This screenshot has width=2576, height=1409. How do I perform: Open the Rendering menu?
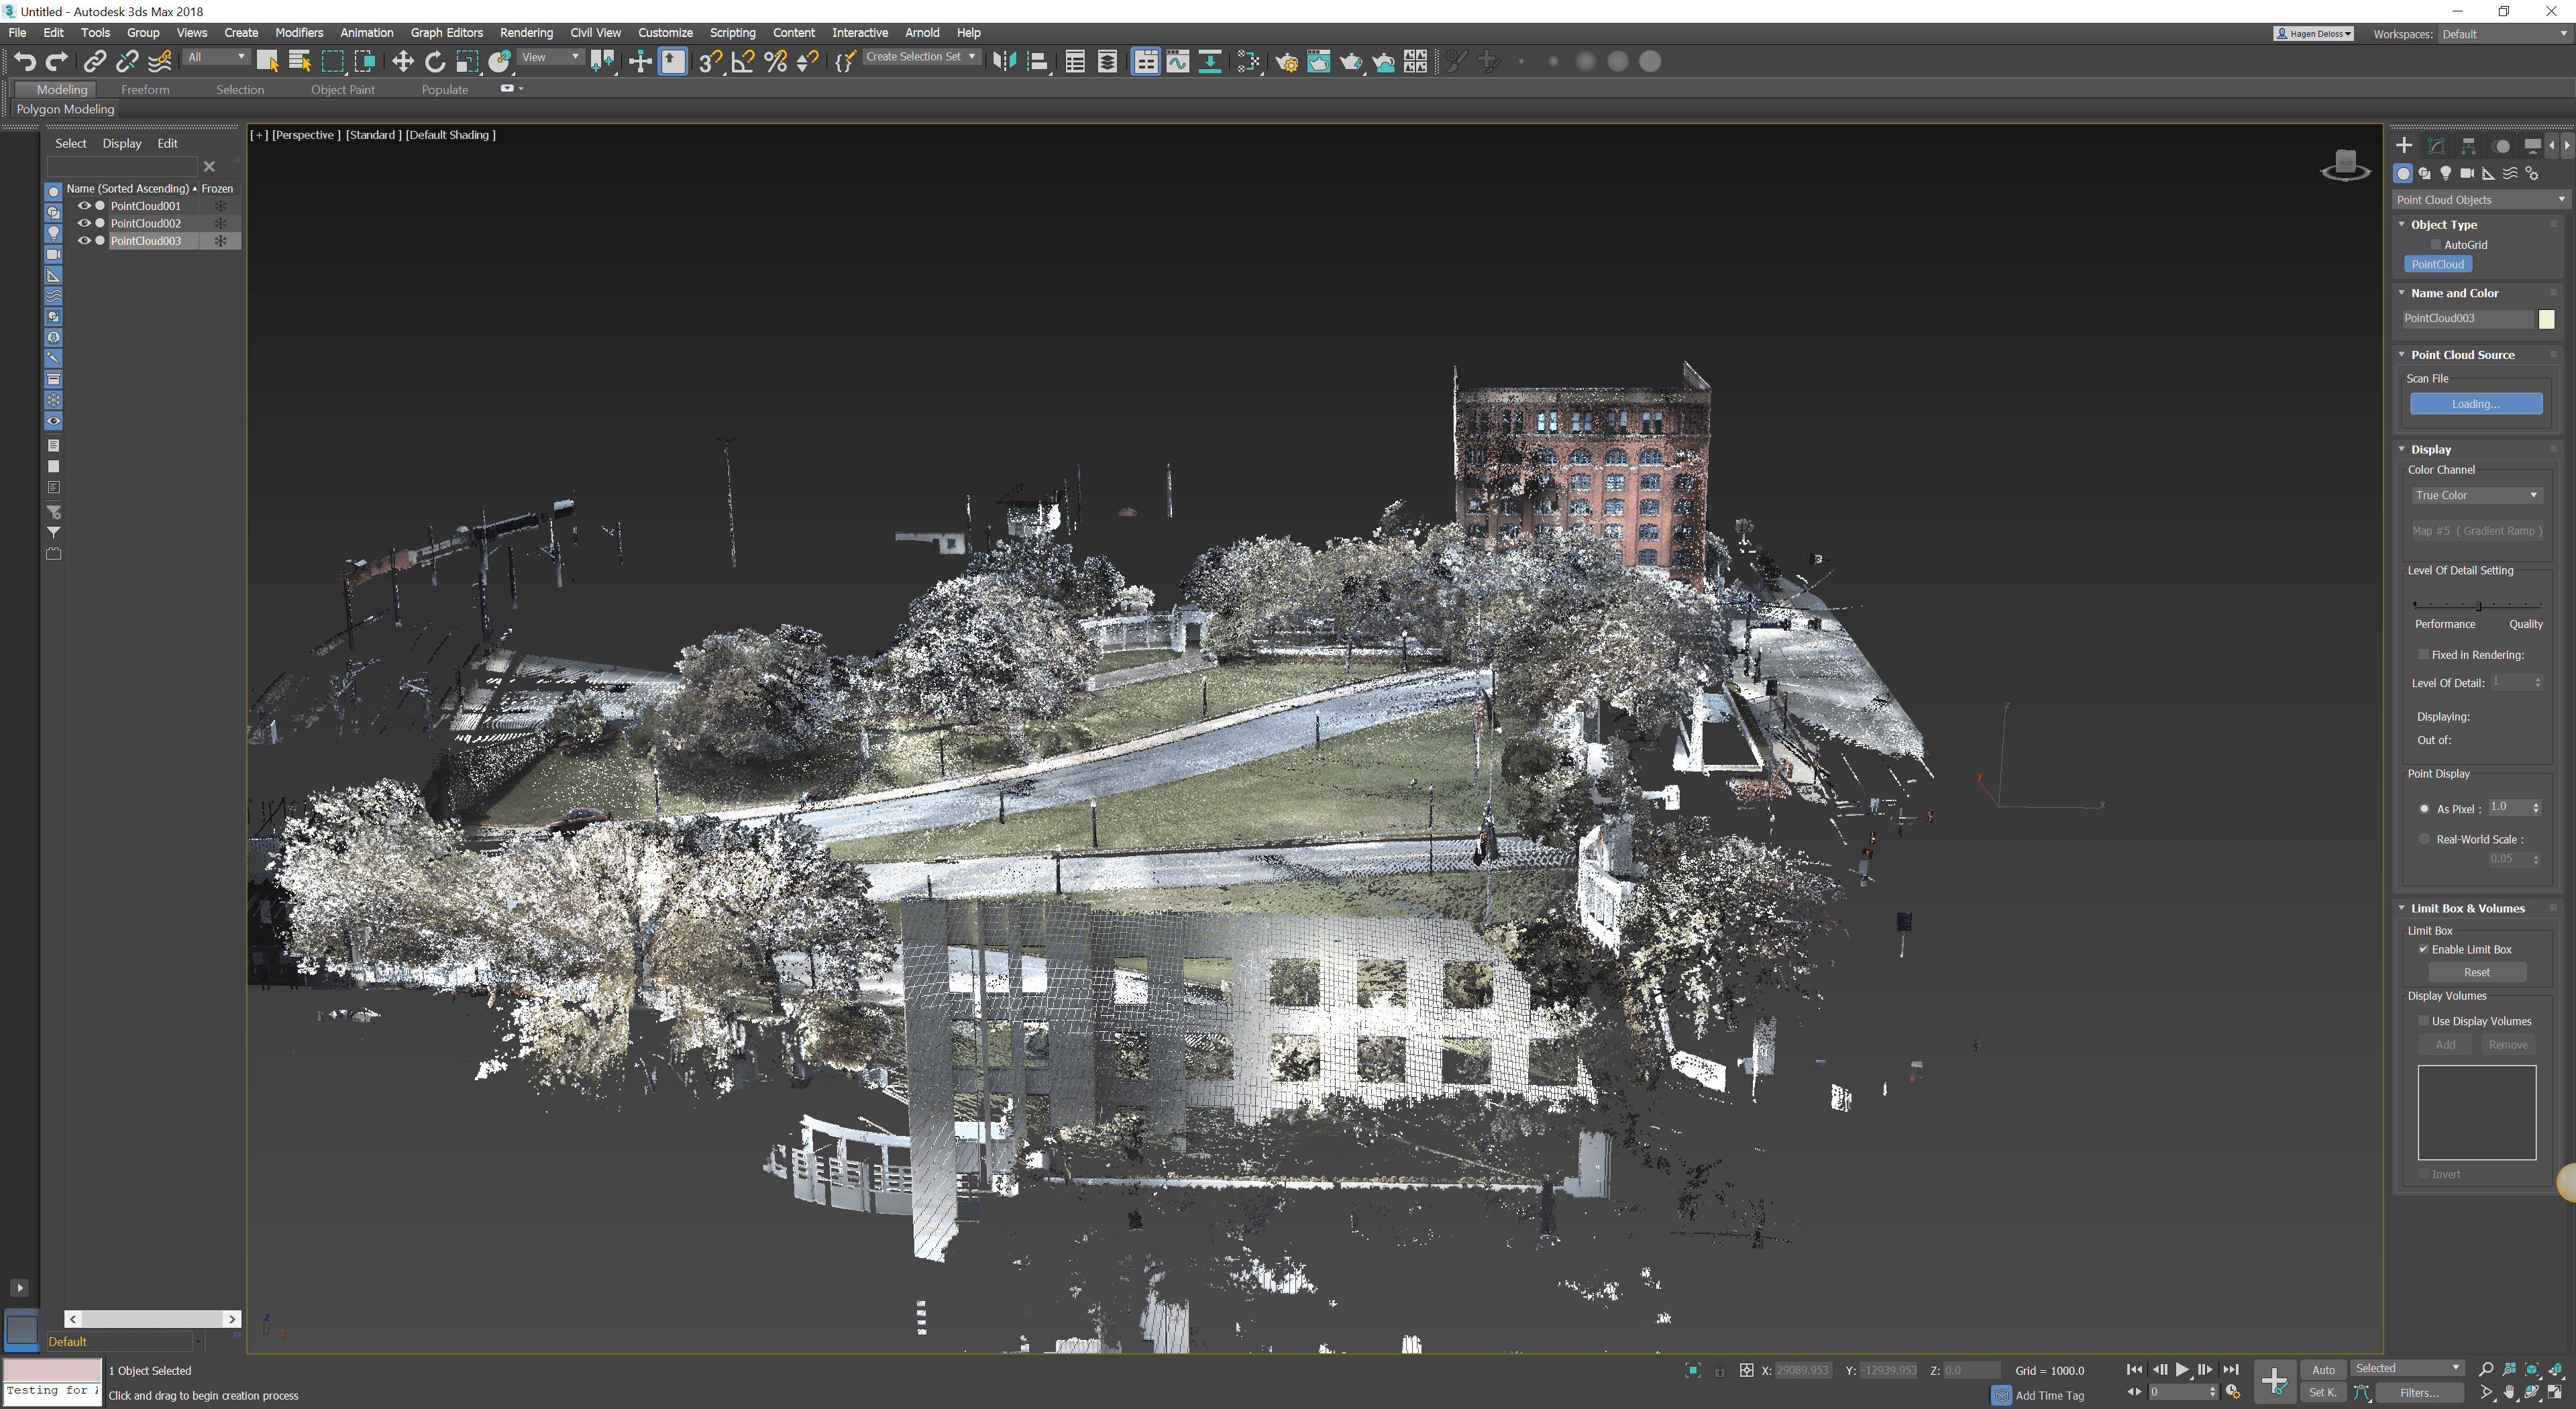(x=526, y=33)
